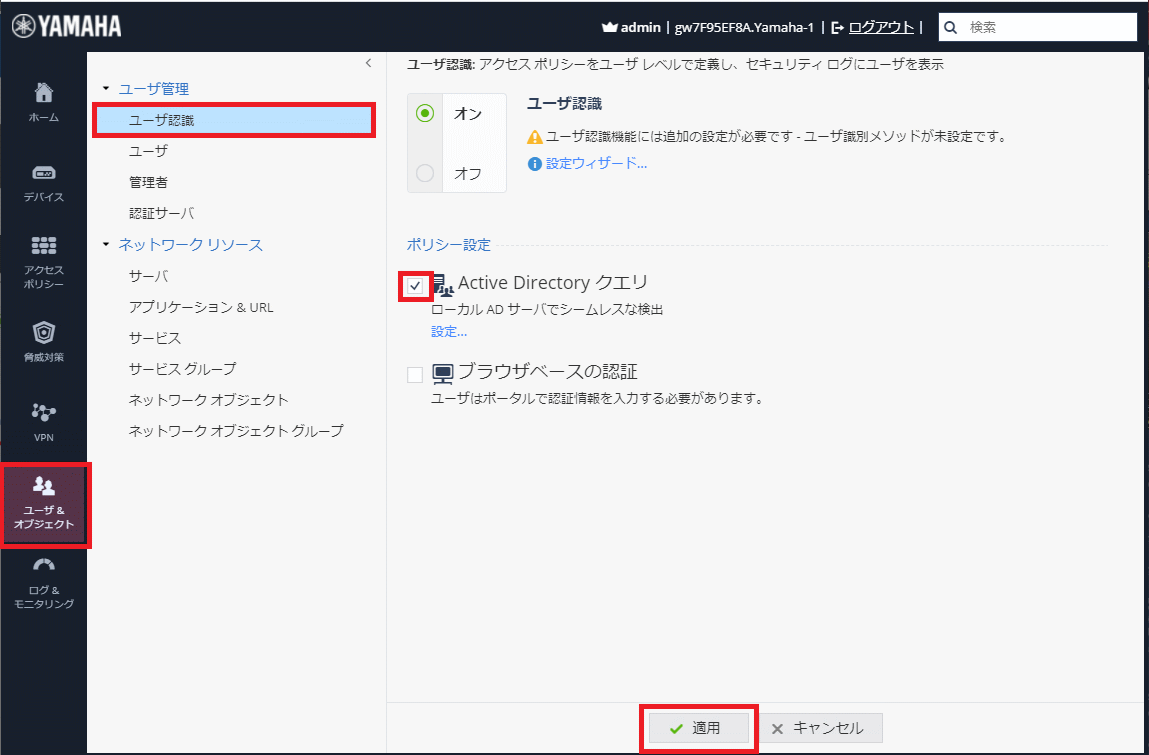Select サービス グループ in navigation tree
1149x755 pixels.
182,369
